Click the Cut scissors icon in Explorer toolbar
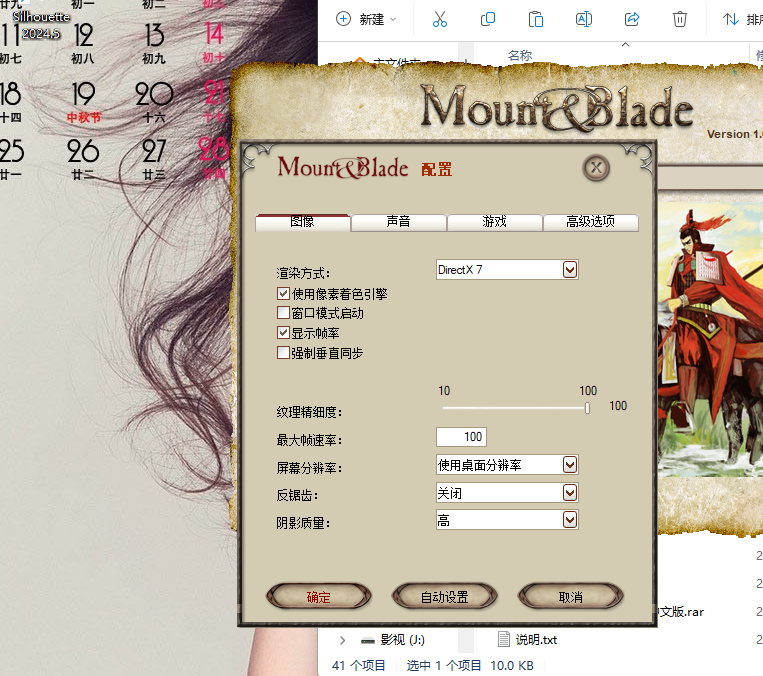Viewport: 763px width, 676px height. pos(440,19)
